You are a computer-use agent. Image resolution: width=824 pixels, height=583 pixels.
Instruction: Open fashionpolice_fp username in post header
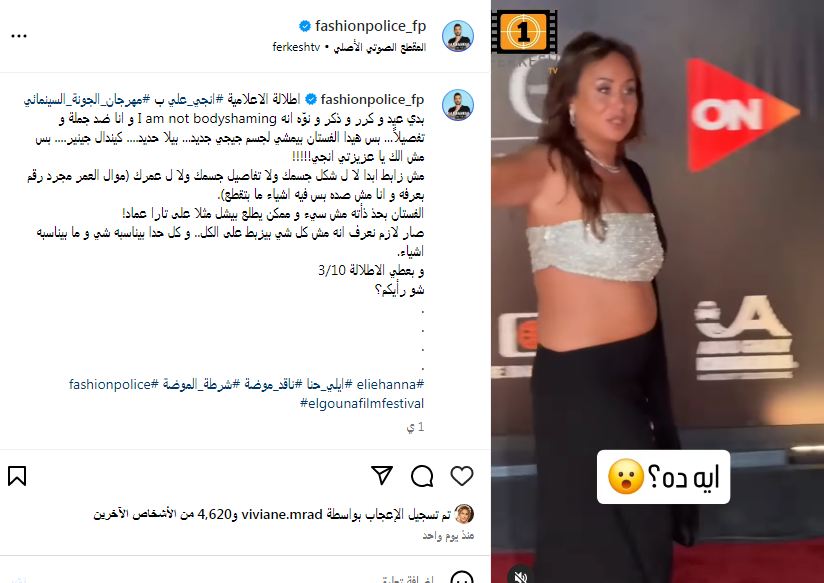click(x=370, y=26)
